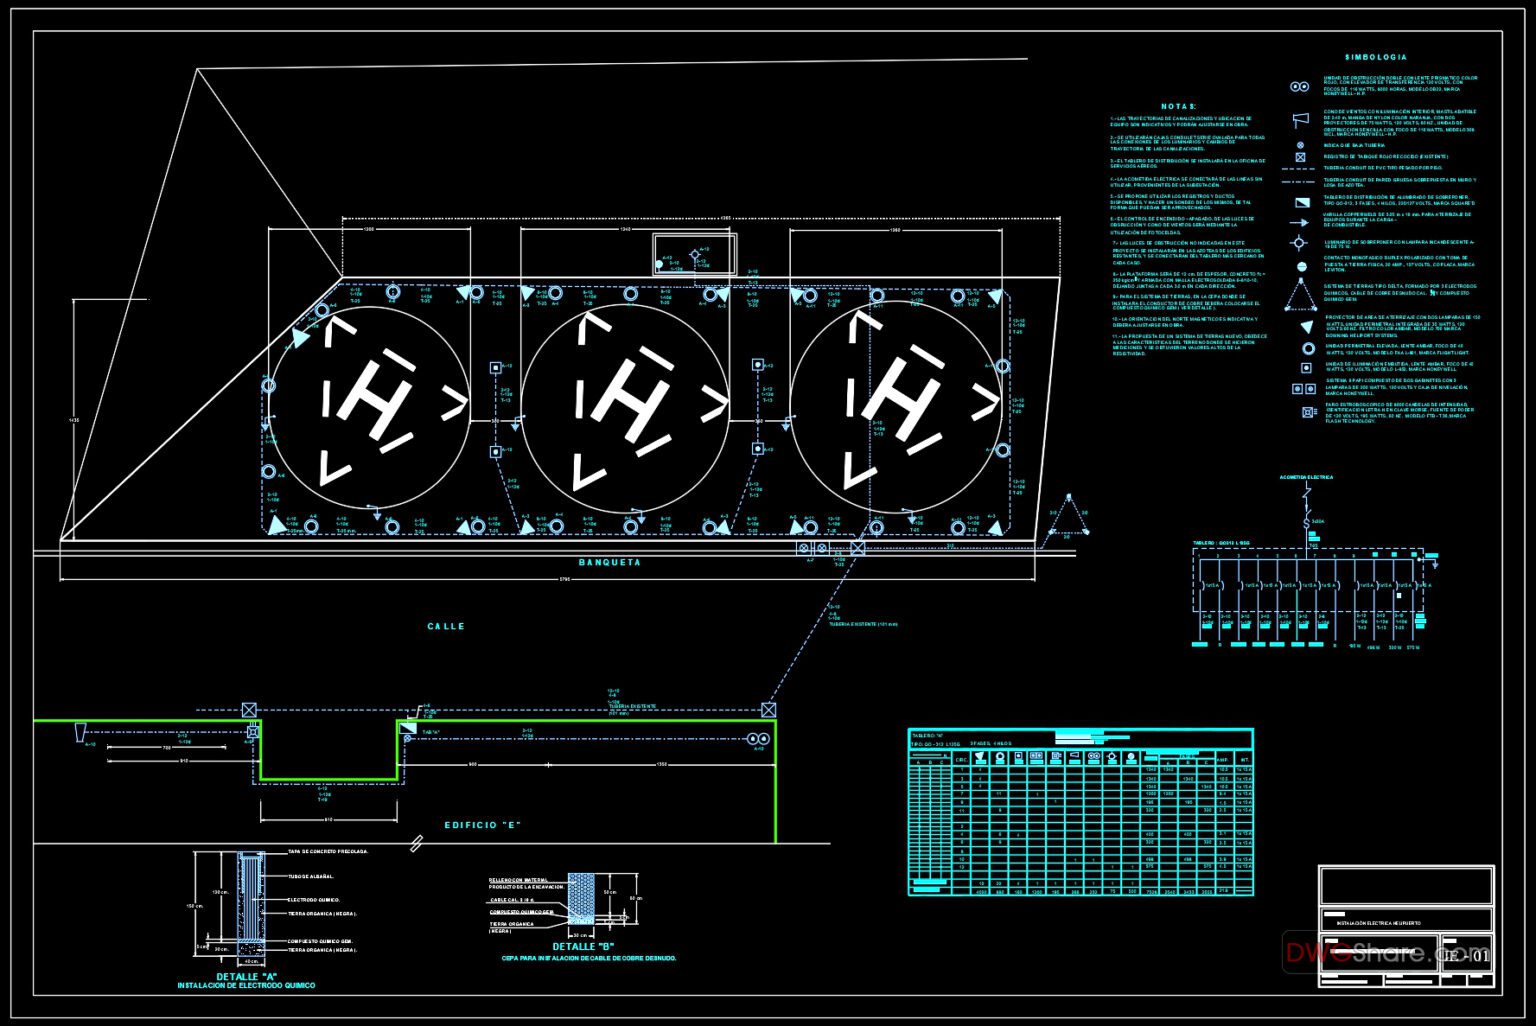1536x1026 pixels.
Task: Click the tablero de distribución legend symbol
Action: pyautogui.click(x=1301, y=201)
